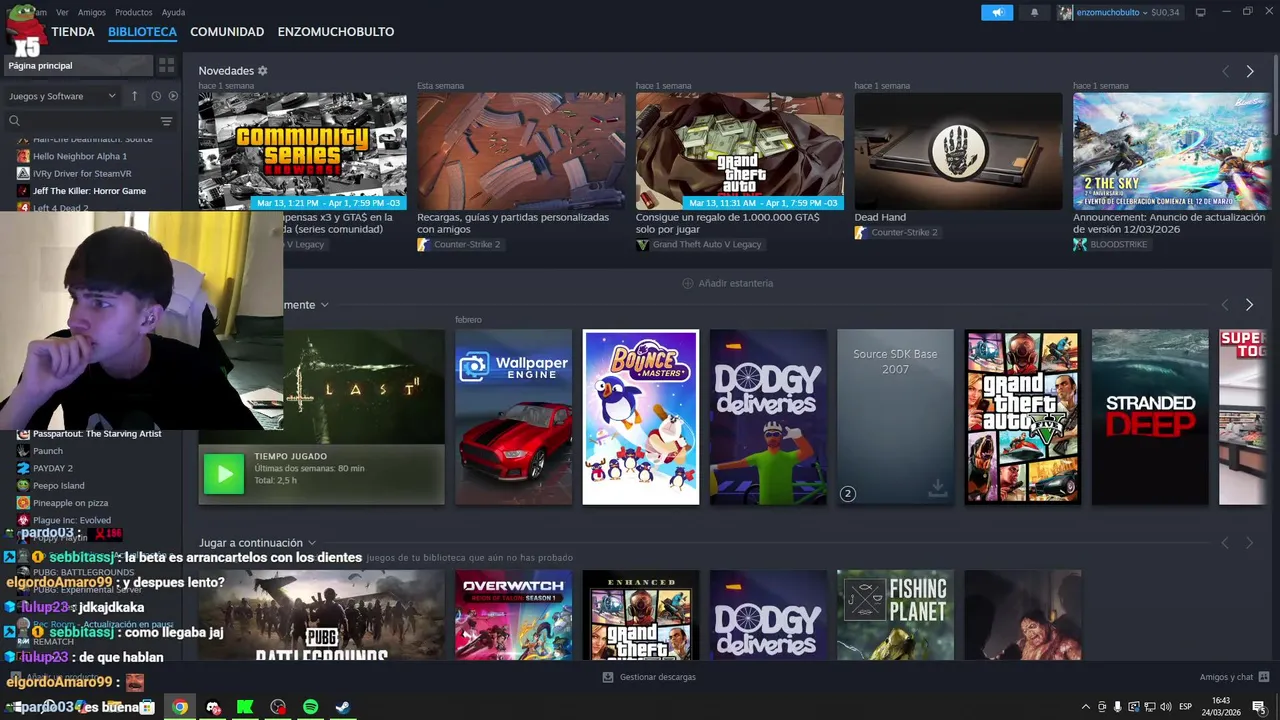
Task: Click the main page vertical scrollbar
Action: click(1275, 95)
